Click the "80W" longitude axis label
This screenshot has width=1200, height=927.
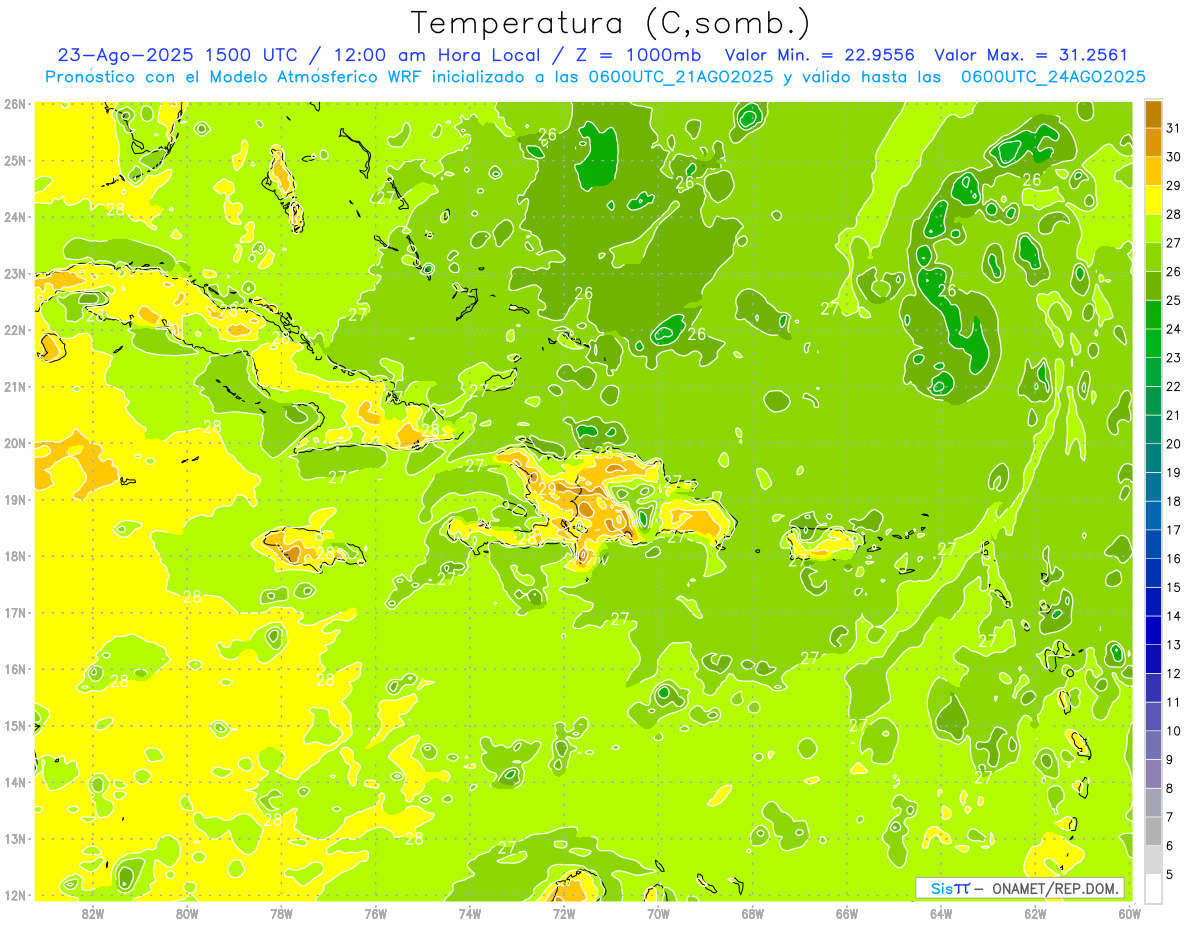click(187, 913)
